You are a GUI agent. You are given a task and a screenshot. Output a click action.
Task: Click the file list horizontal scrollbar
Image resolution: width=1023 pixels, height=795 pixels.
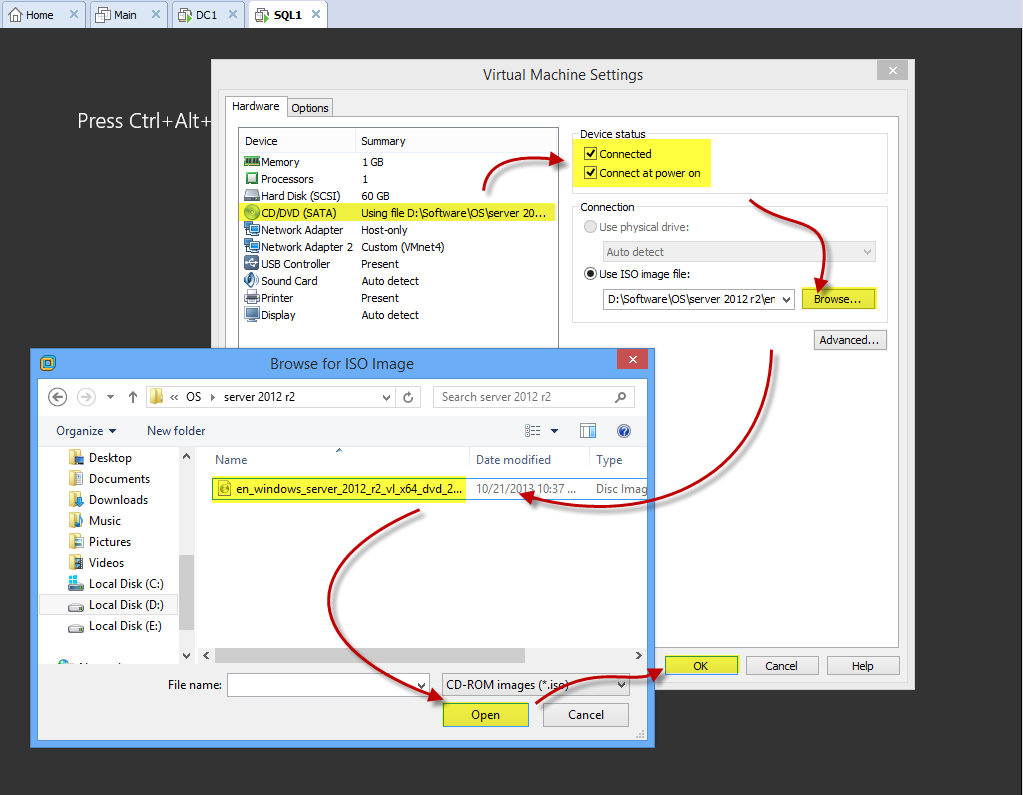(370, 655)
